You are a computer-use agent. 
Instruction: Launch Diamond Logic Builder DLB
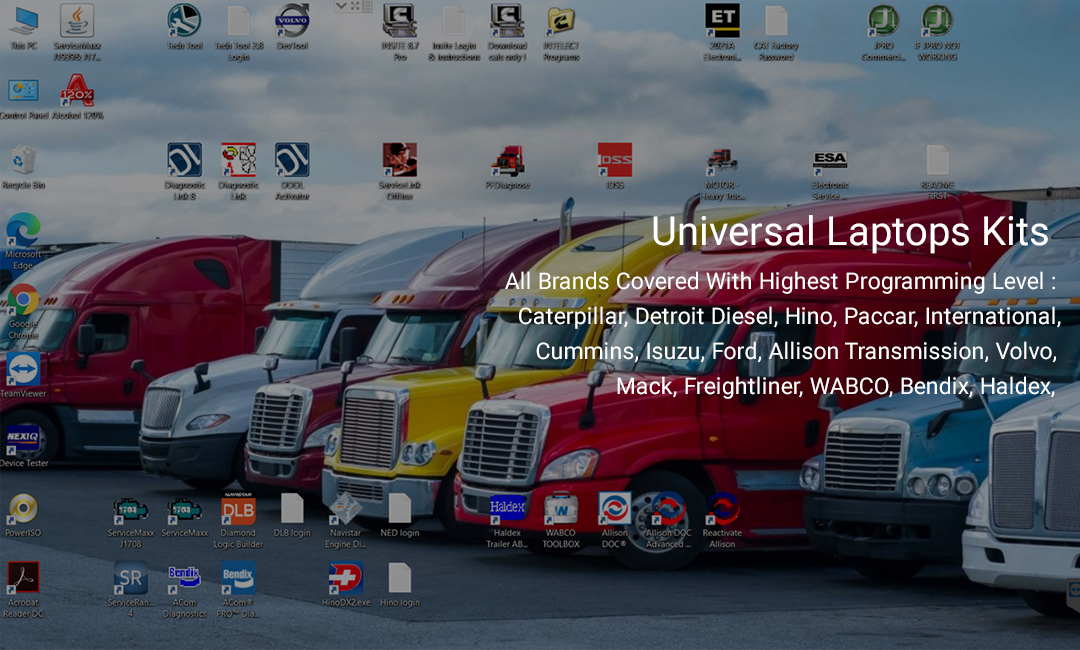pos(238,521)
